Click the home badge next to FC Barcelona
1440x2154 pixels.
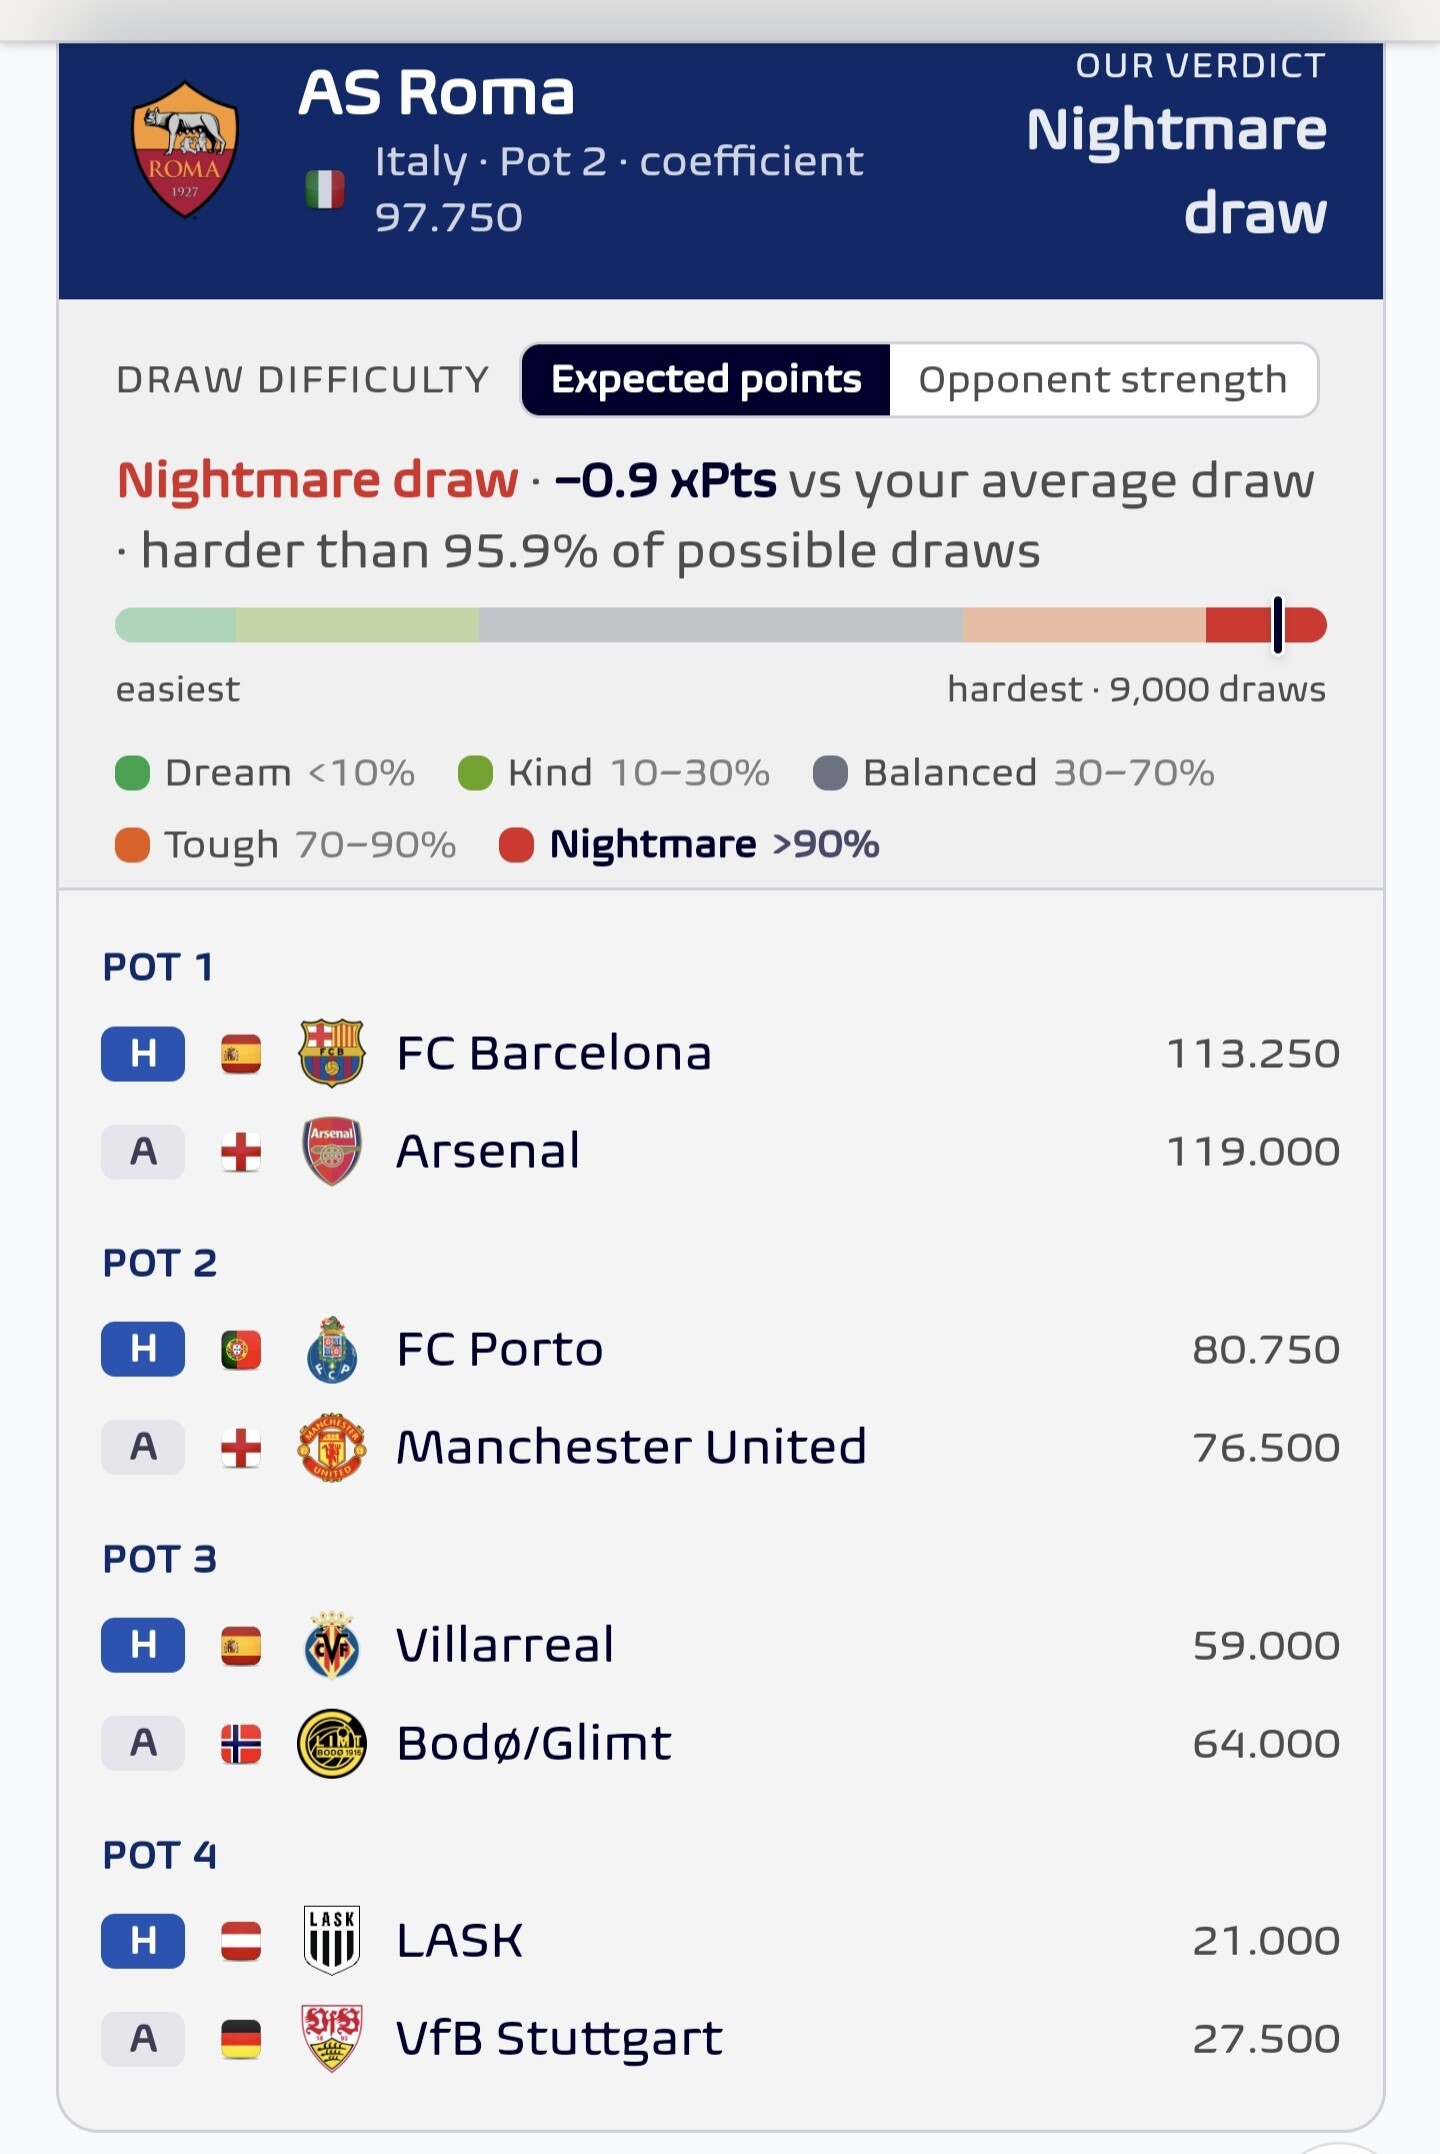coord(143,1053)
